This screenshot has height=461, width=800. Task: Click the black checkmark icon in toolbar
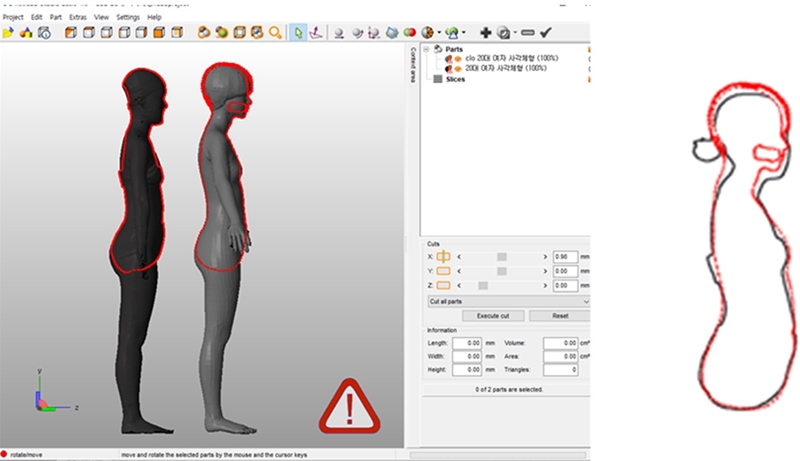[x=547, y=32]
